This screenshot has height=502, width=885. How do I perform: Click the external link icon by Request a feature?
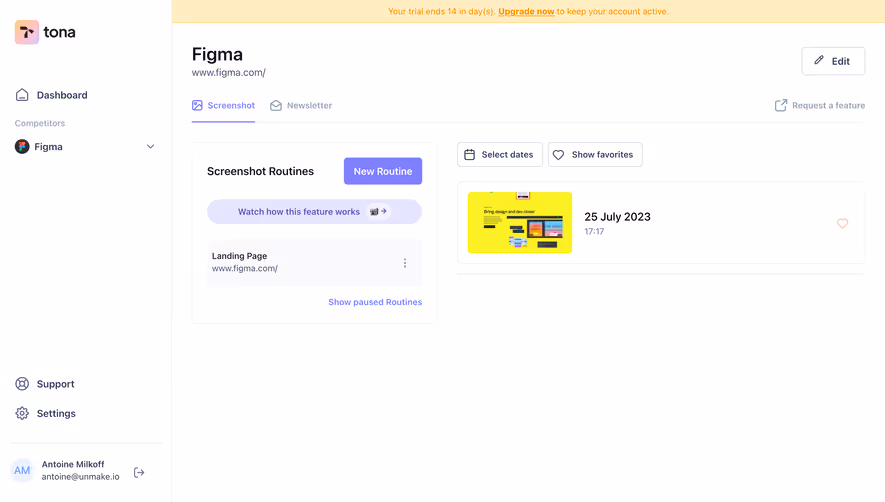pos(781,106)
